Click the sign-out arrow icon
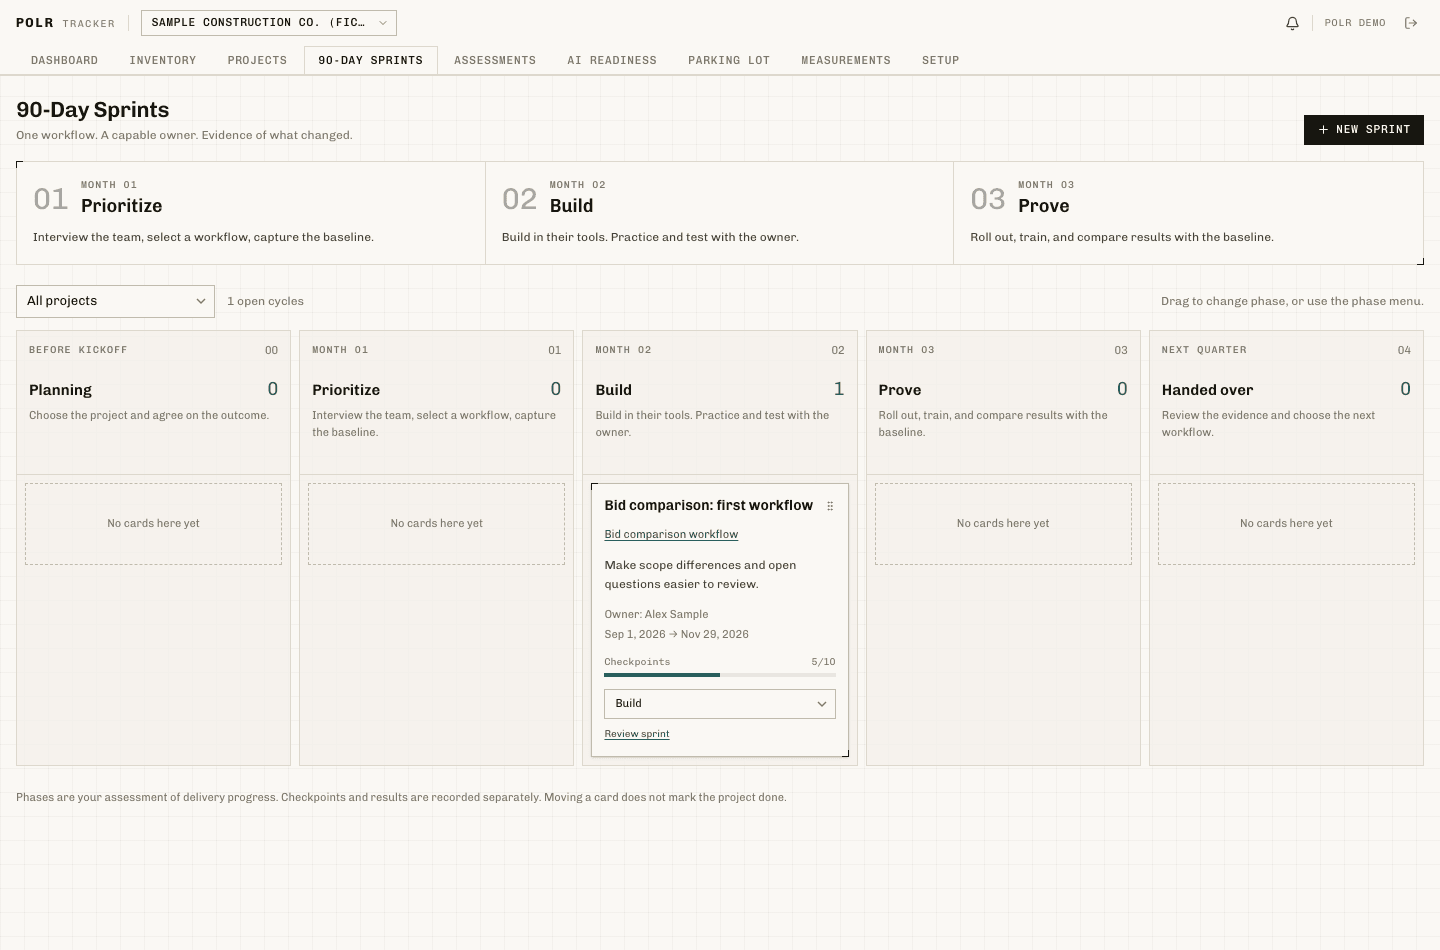The image size is (1440, 950). 1411,23
